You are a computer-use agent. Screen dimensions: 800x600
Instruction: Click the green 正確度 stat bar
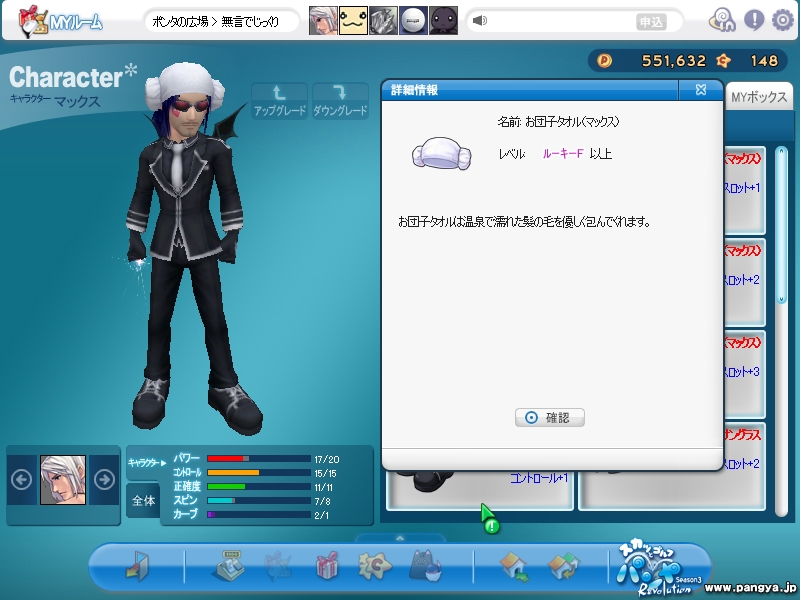[x=259, y=487]
